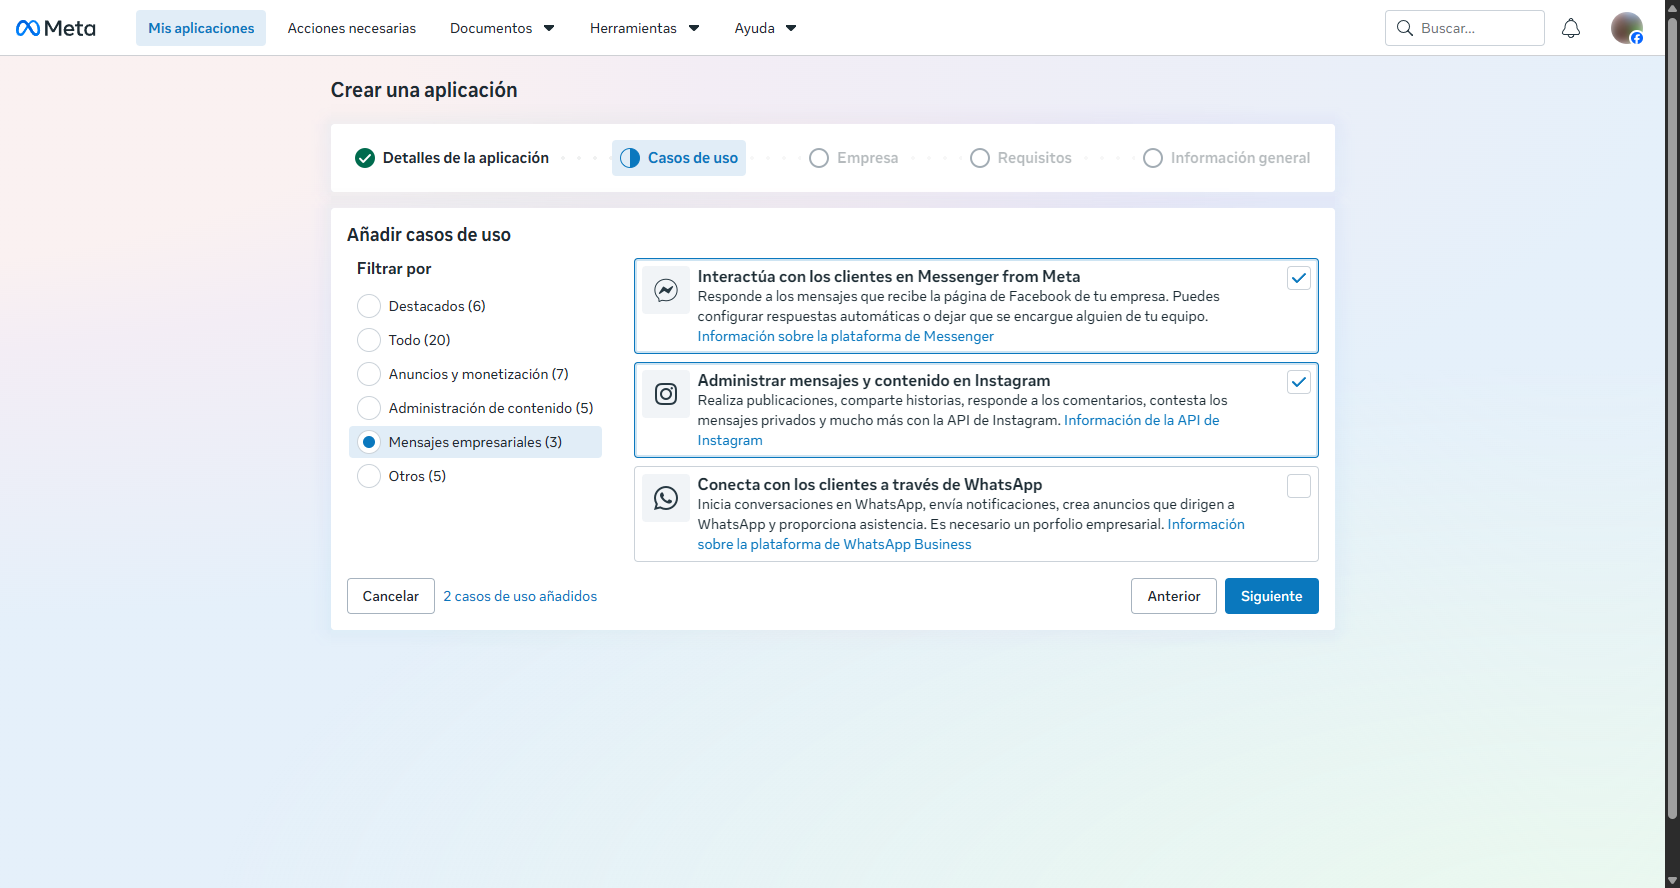Click the Messenger use case icon

coord(666,290)
